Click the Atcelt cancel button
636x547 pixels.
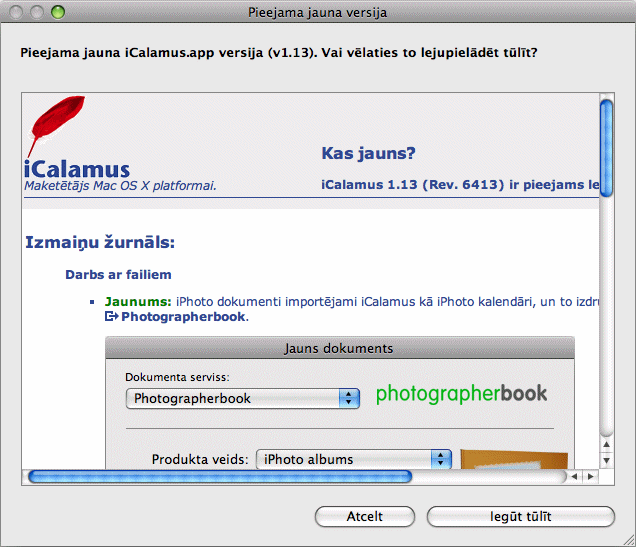pyautogui.click(x=365, y=516)
